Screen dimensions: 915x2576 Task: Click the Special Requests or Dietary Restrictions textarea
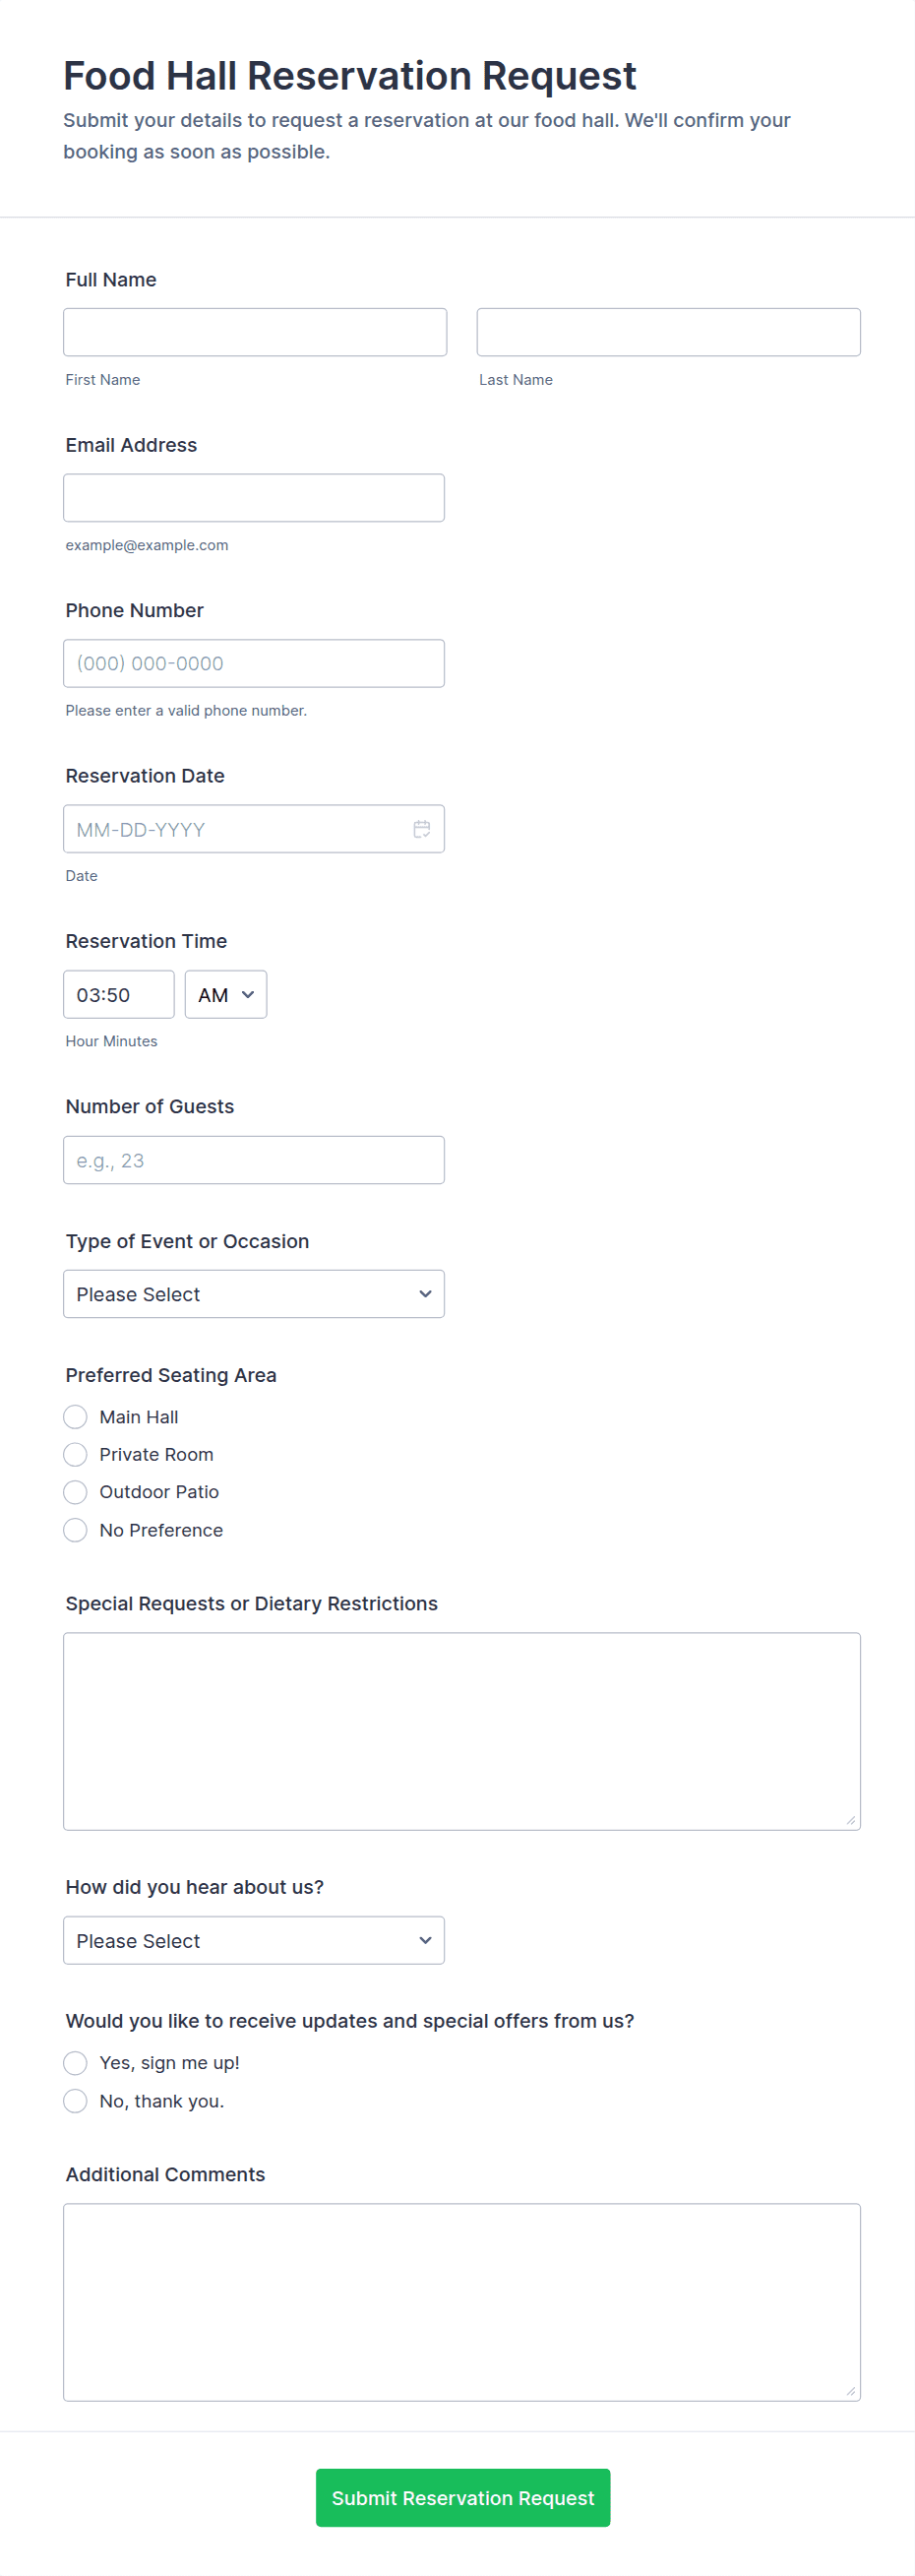tap(462, 1731)
